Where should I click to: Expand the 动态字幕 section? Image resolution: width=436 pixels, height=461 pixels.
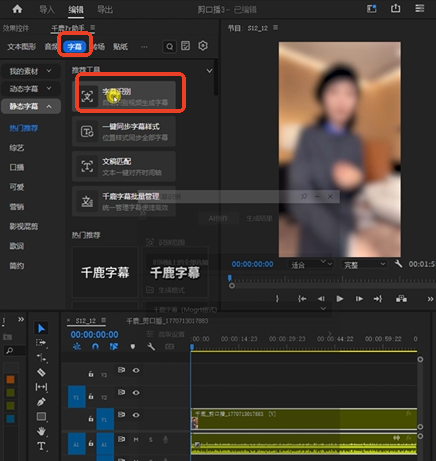31,89
